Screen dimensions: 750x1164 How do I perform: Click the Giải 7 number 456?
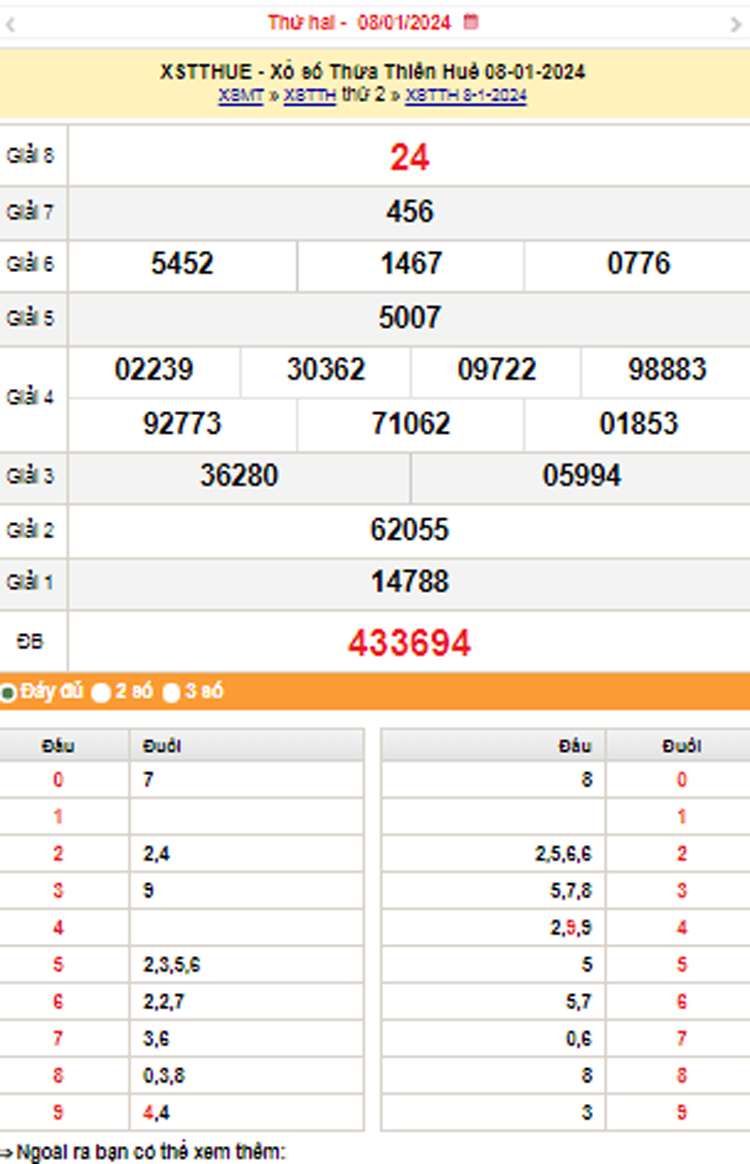(409, 212)
